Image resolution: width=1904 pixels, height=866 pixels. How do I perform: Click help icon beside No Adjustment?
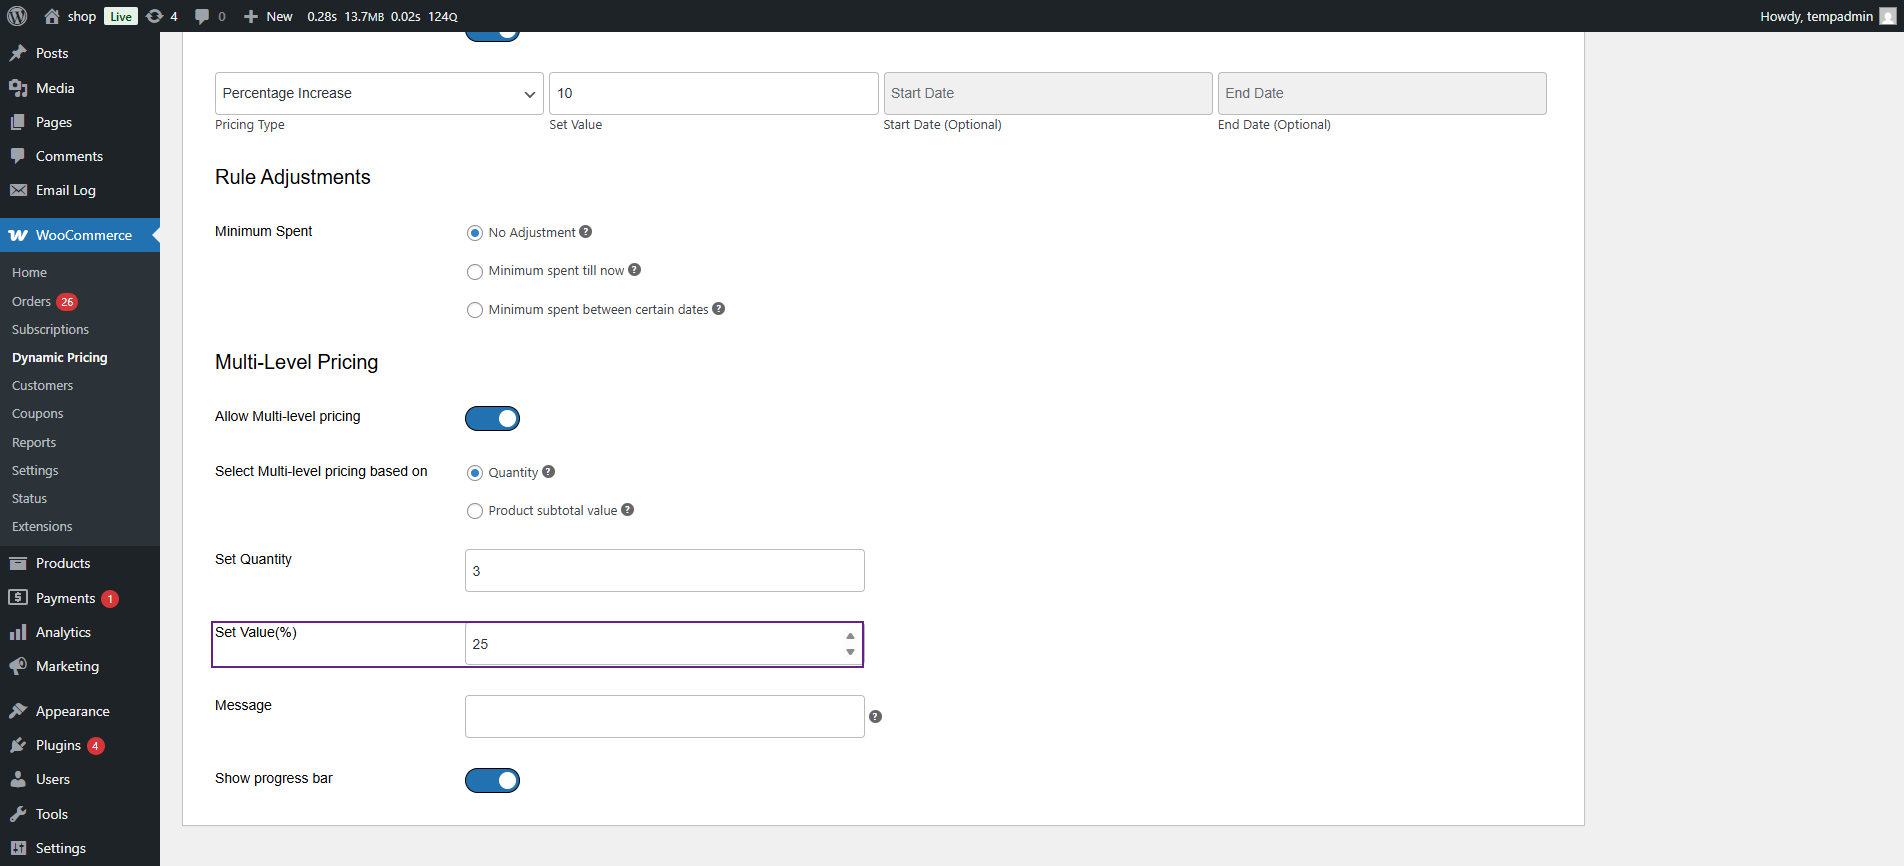[x=586, y=232]
